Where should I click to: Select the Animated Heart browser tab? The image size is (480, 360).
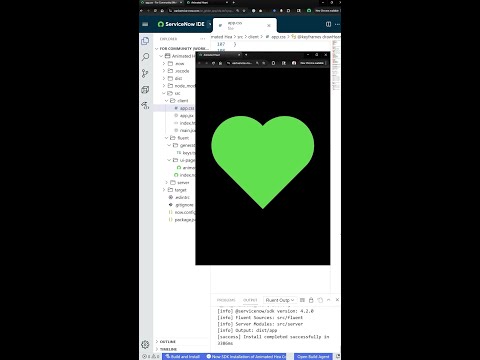(x=207, y=3)
